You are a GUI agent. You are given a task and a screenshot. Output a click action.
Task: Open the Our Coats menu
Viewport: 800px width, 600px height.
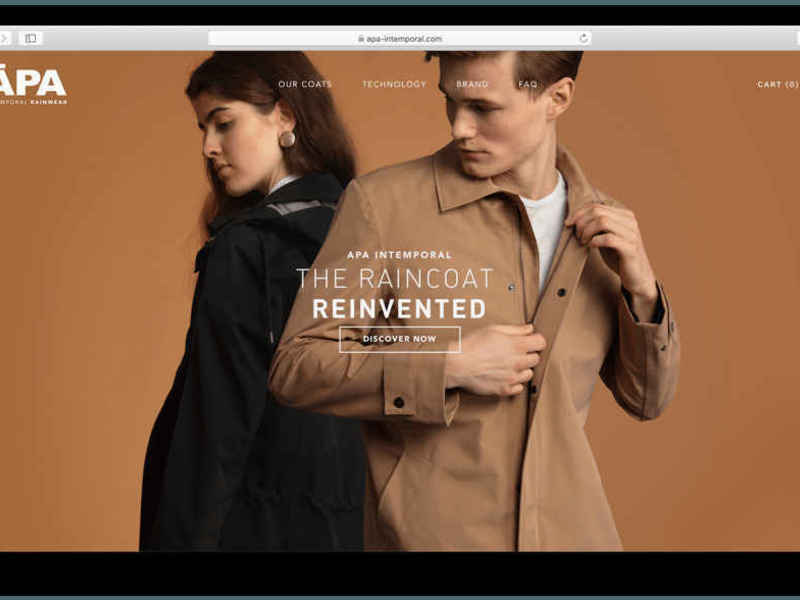(305, 84)
